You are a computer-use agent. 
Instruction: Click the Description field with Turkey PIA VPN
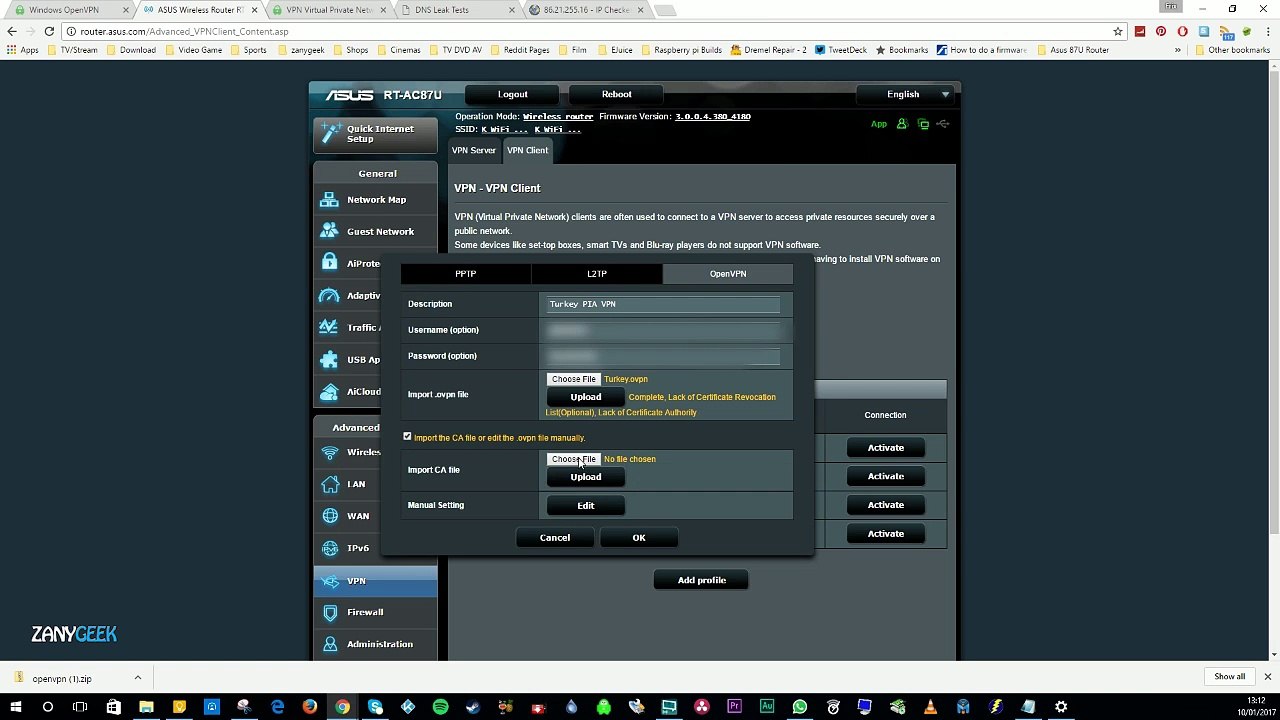663,304
